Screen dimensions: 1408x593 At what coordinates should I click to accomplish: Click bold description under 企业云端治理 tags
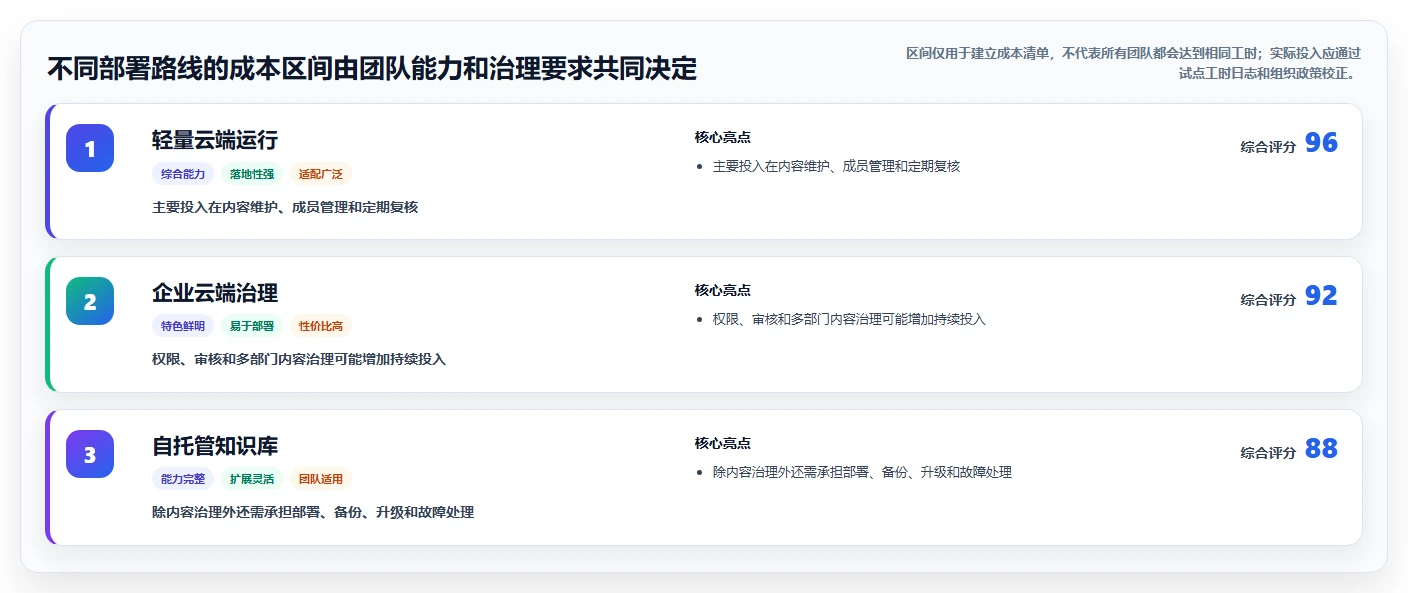click(x=299, y=359)
